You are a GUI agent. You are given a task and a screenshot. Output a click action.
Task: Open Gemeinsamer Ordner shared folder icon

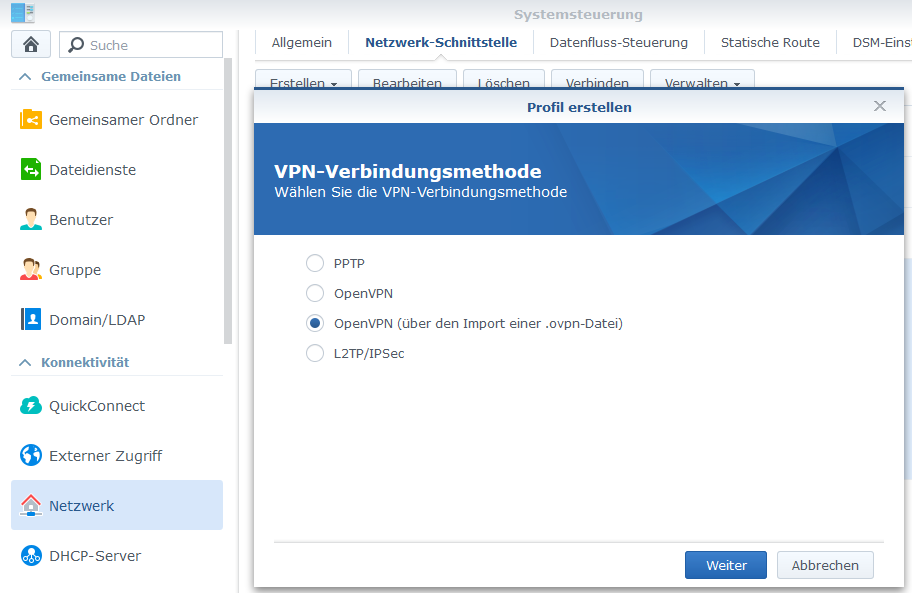[x=32, y=120]
